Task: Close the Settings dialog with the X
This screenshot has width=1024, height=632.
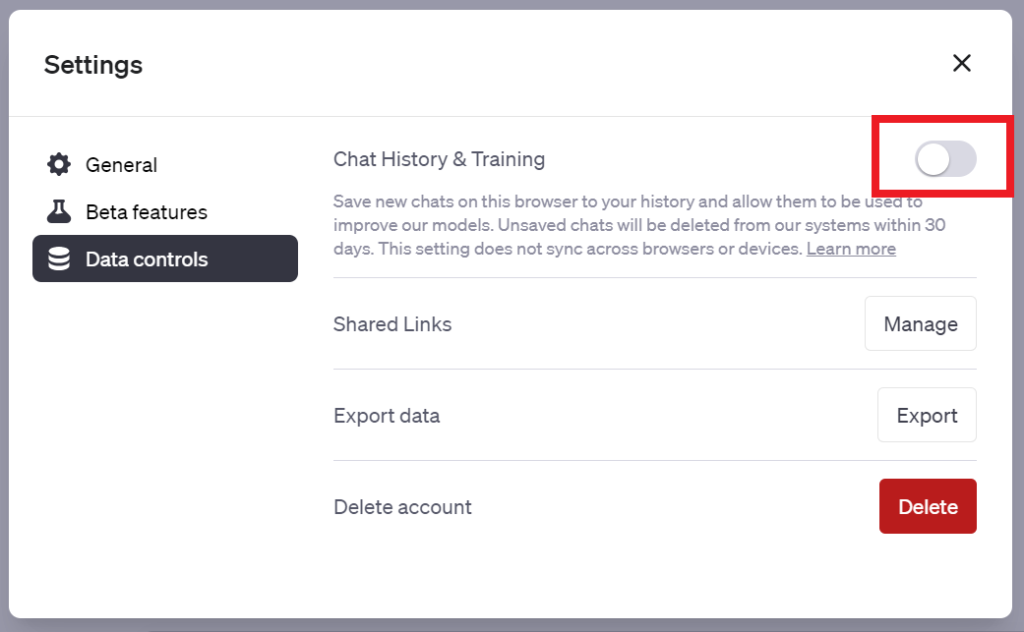Action: point(962,64)
